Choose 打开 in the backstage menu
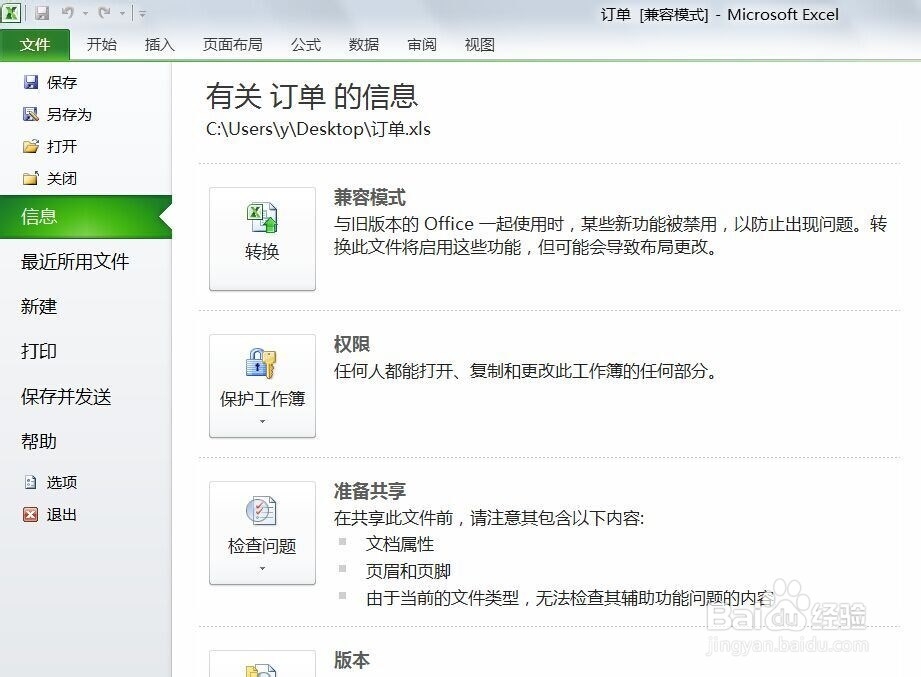 click(62, 146)
